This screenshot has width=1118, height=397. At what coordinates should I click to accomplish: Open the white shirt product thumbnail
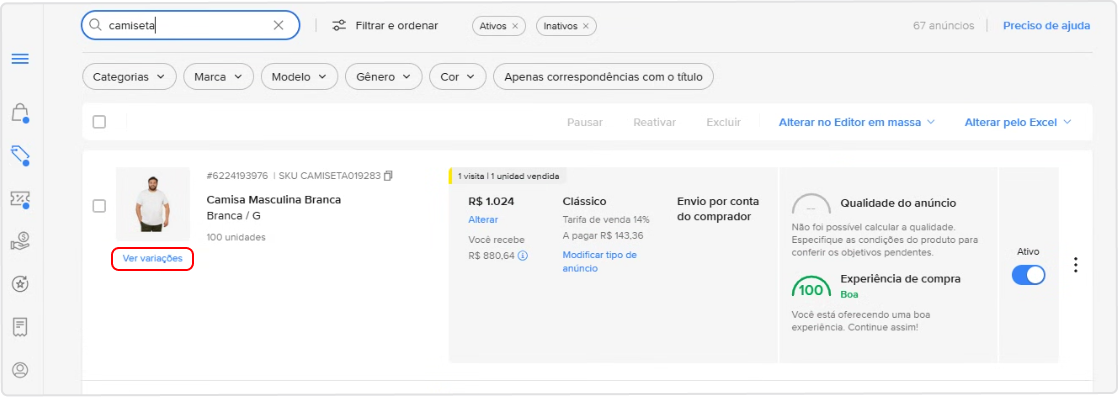153,205
